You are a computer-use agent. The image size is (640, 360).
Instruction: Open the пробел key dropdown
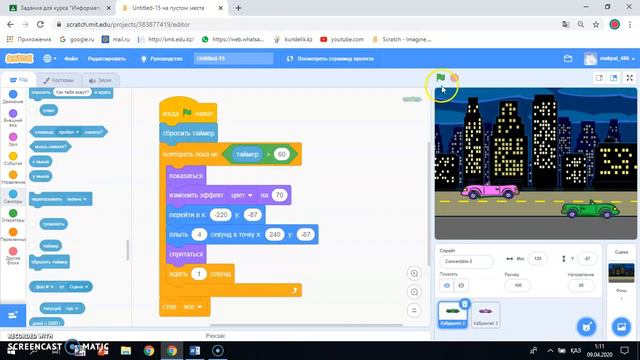click(68, 132)
